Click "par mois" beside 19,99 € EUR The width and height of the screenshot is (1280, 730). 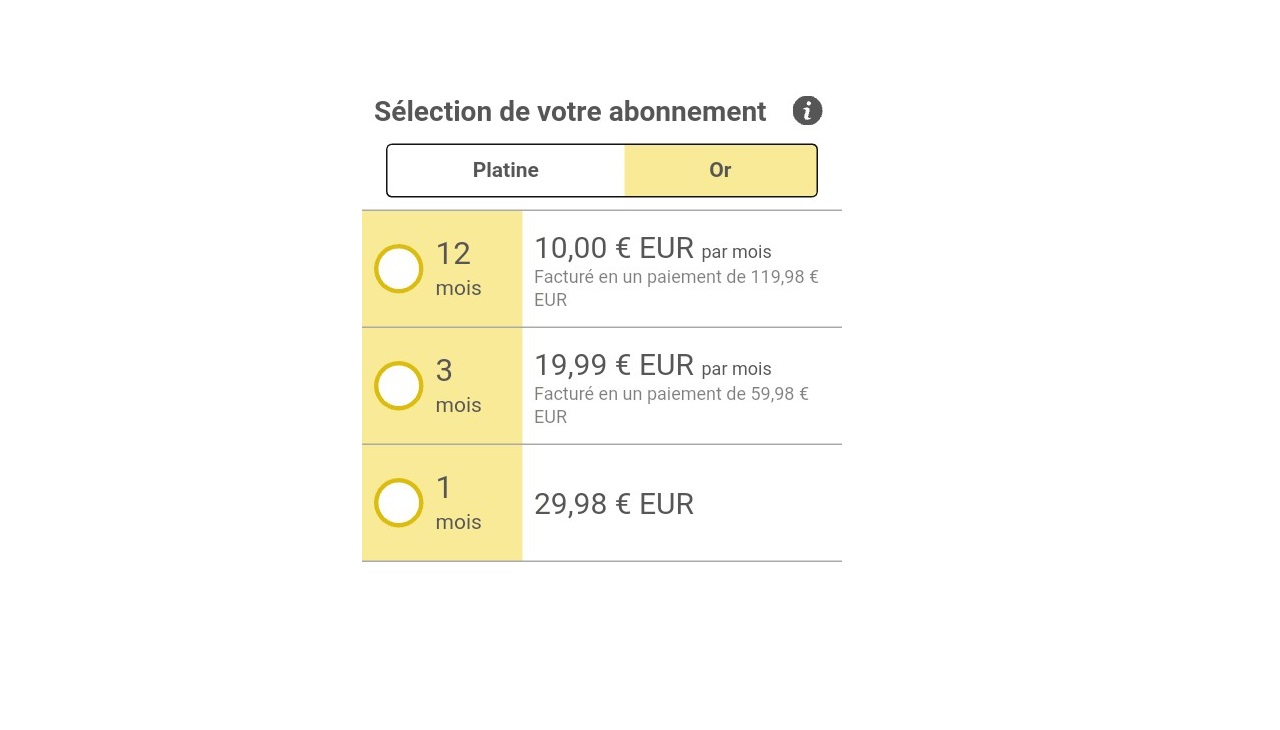coord(736,369)
